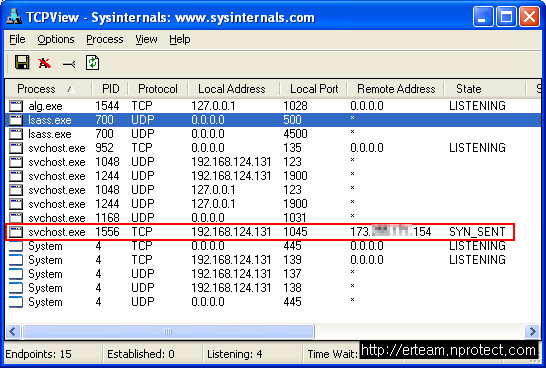The image size is (546, 368).
Task: Sort by the Process column header
Action: coord(49,89)
